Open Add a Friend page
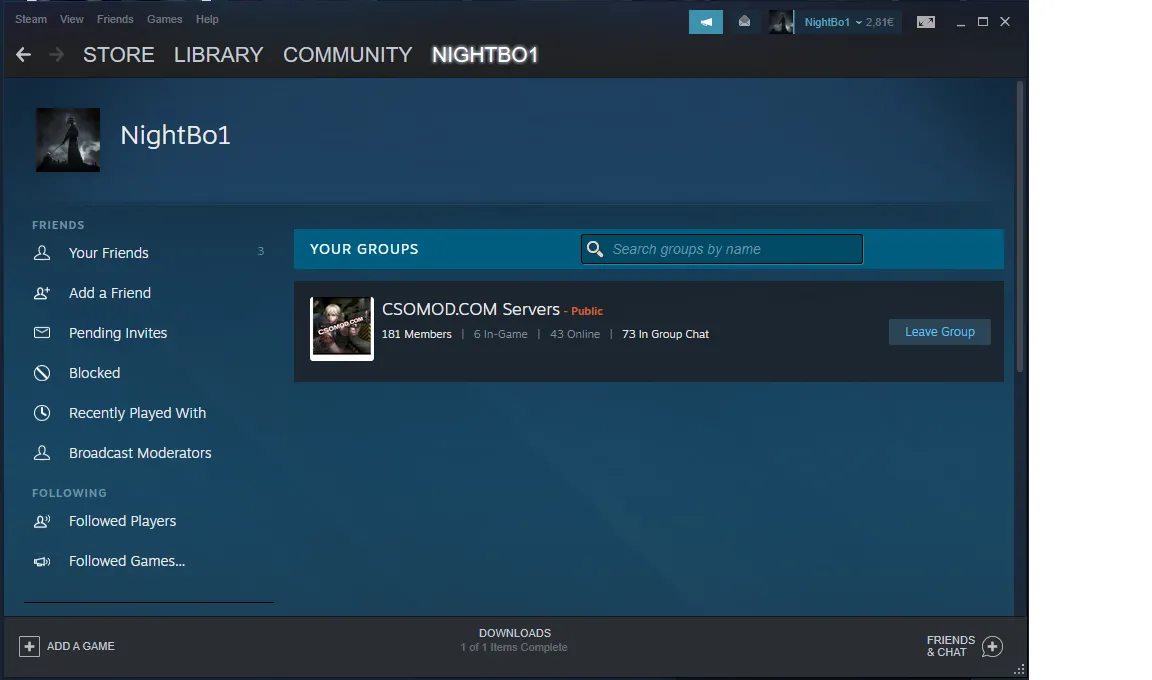This screenshot has height=680, width=1152. pos(110,293)
